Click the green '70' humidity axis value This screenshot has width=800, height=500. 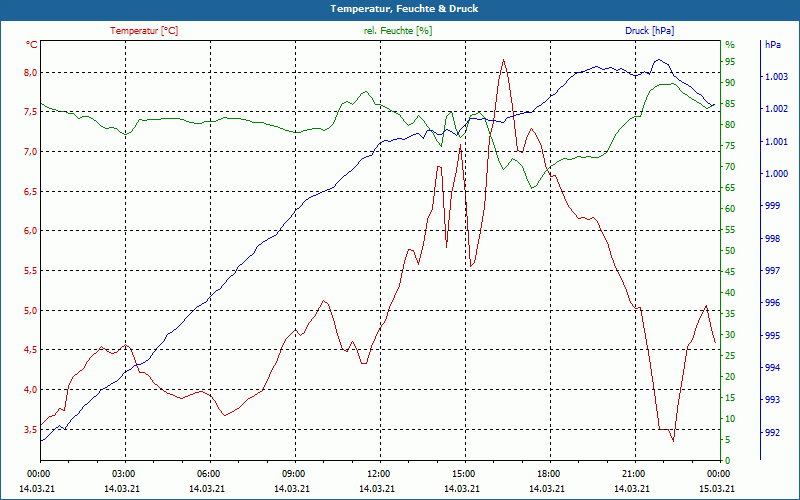coord(730,167)
